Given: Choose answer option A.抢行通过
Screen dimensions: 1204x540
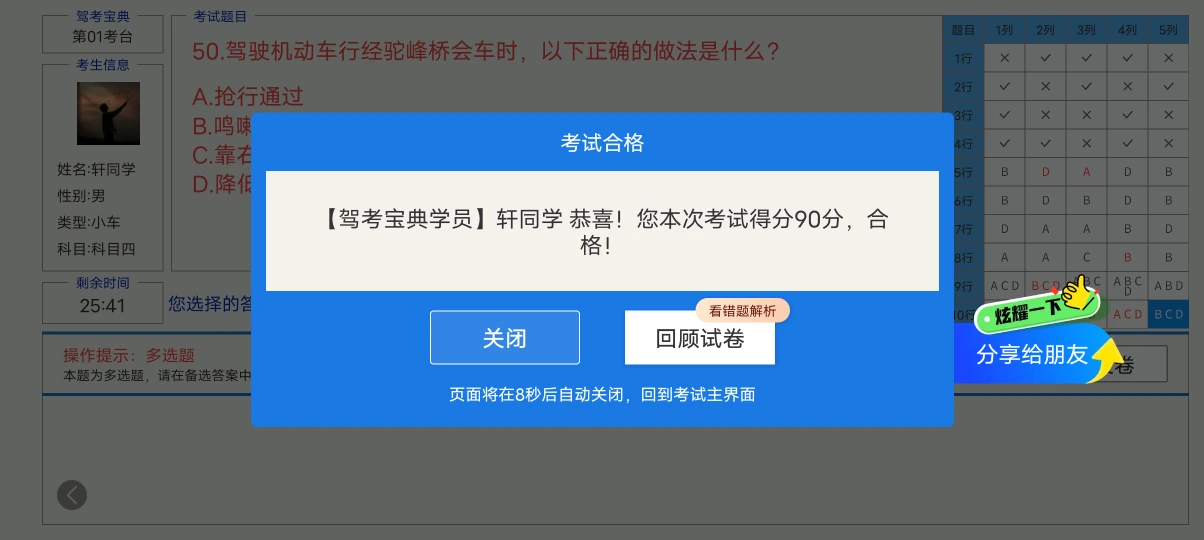Looking at the screenshot, I should pyautogui.click(x=247, y=97).
